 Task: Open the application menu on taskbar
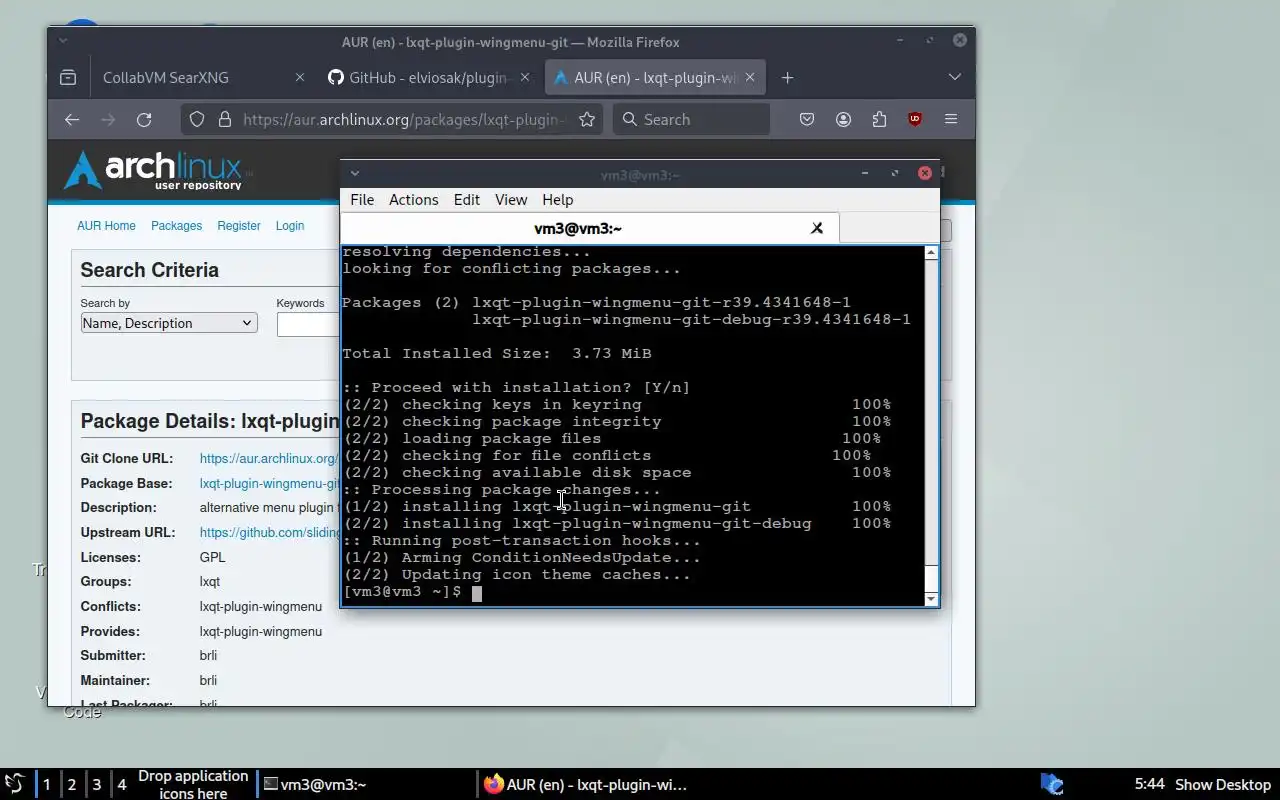pyautogui.click(x=14, y=784)
